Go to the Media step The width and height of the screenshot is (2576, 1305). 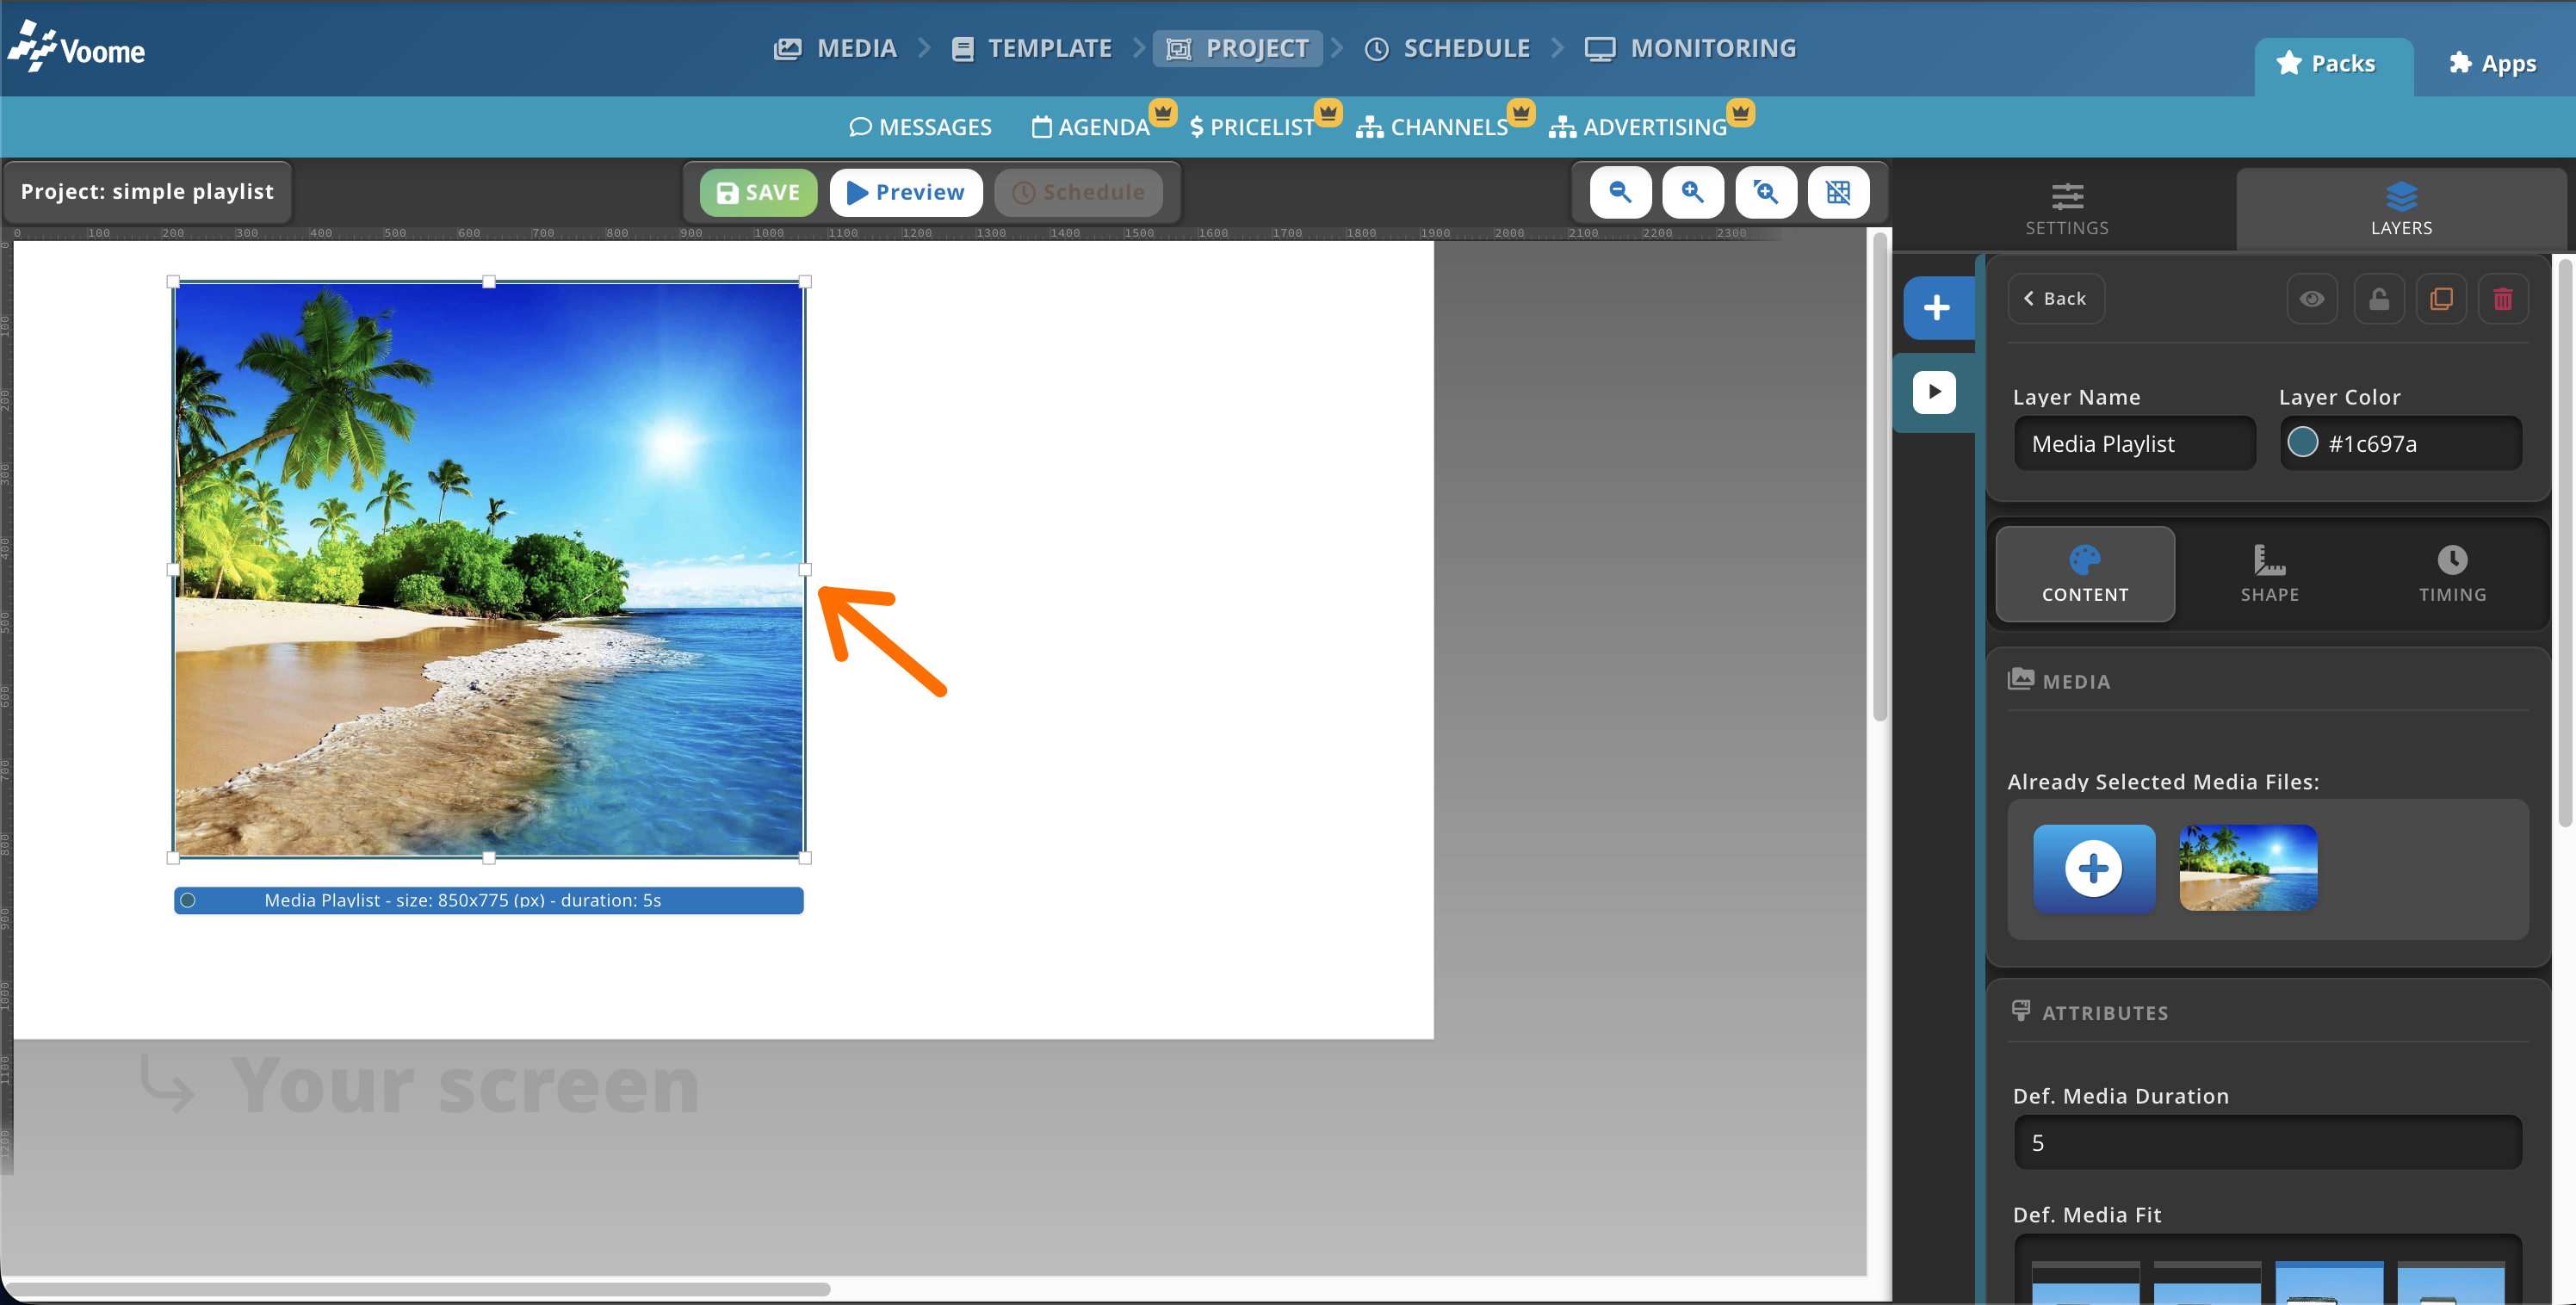coord(835,48)
